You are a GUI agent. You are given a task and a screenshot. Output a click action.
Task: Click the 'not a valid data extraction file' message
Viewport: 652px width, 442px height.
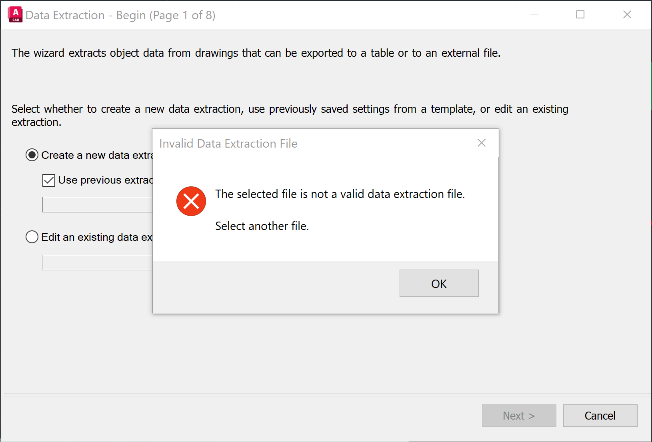[340, 194]
